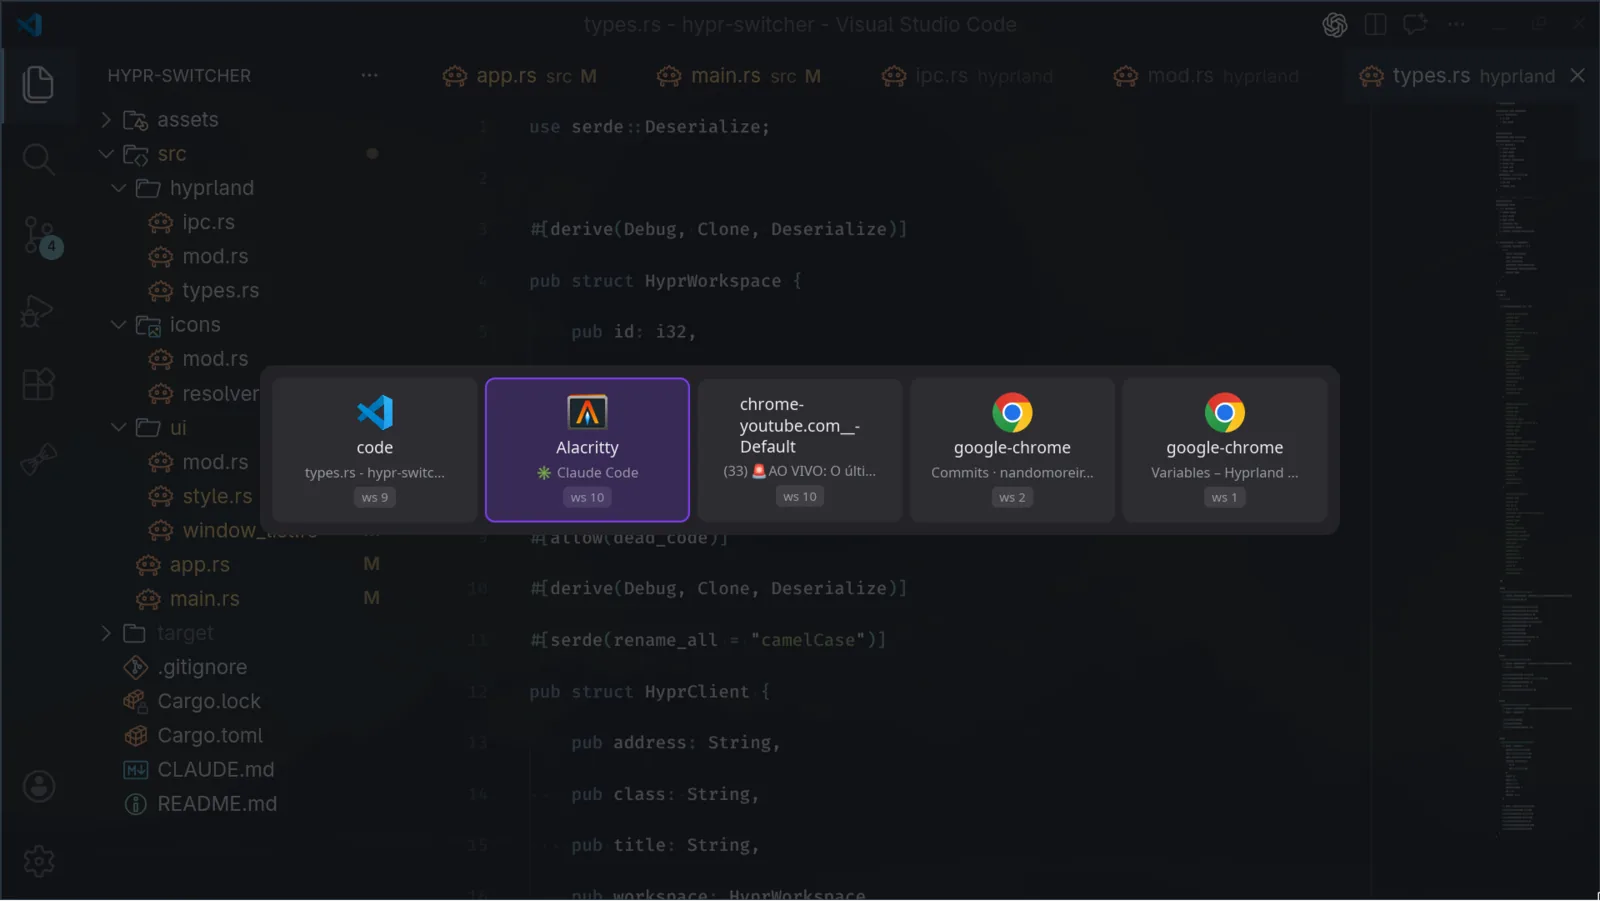The width and height of the screenshot is (1600, 905).
Task: Open the Explorer view in activity bar
Action: click(38, 84)
